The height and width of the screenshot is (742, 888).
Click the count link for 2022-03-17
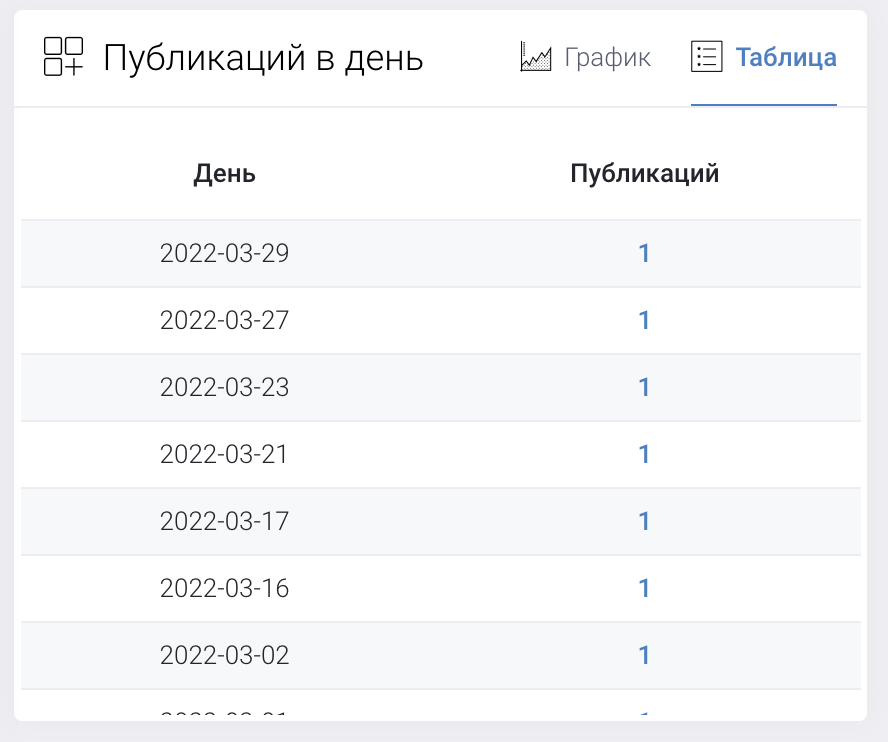644,522
